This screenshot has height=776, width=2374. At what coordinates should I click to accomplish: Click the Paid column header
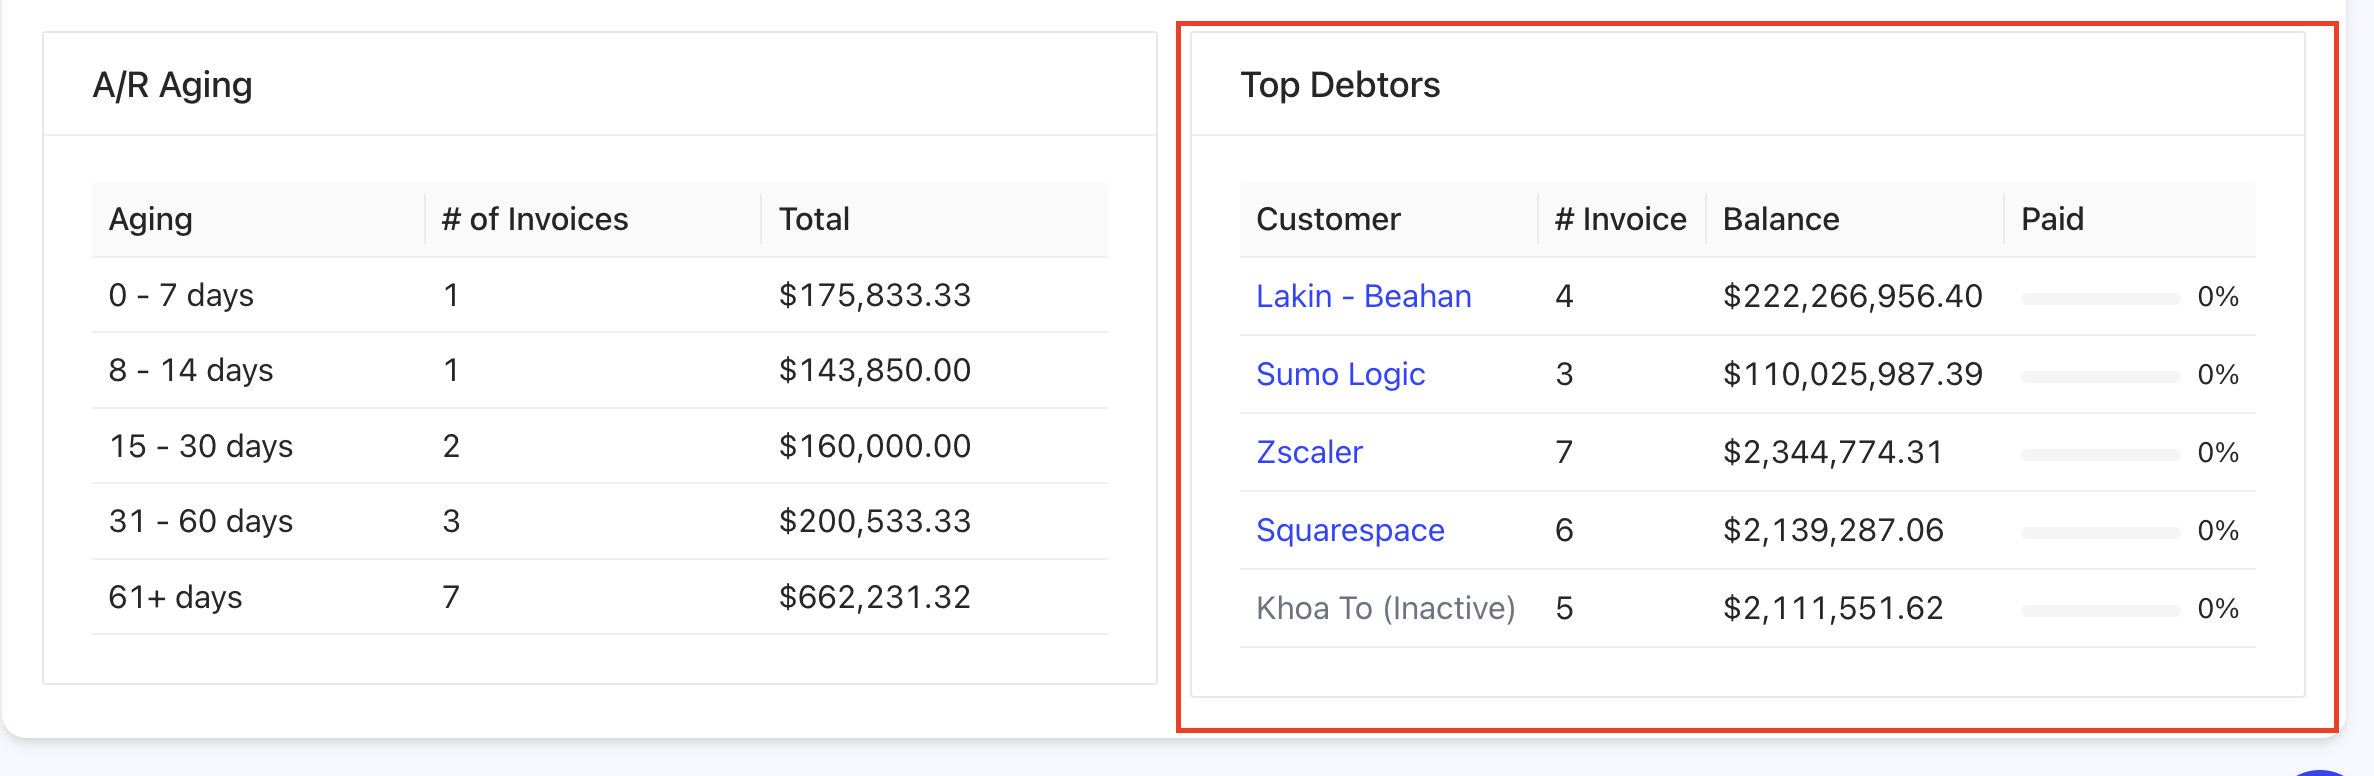click(x=2052, y=219)
